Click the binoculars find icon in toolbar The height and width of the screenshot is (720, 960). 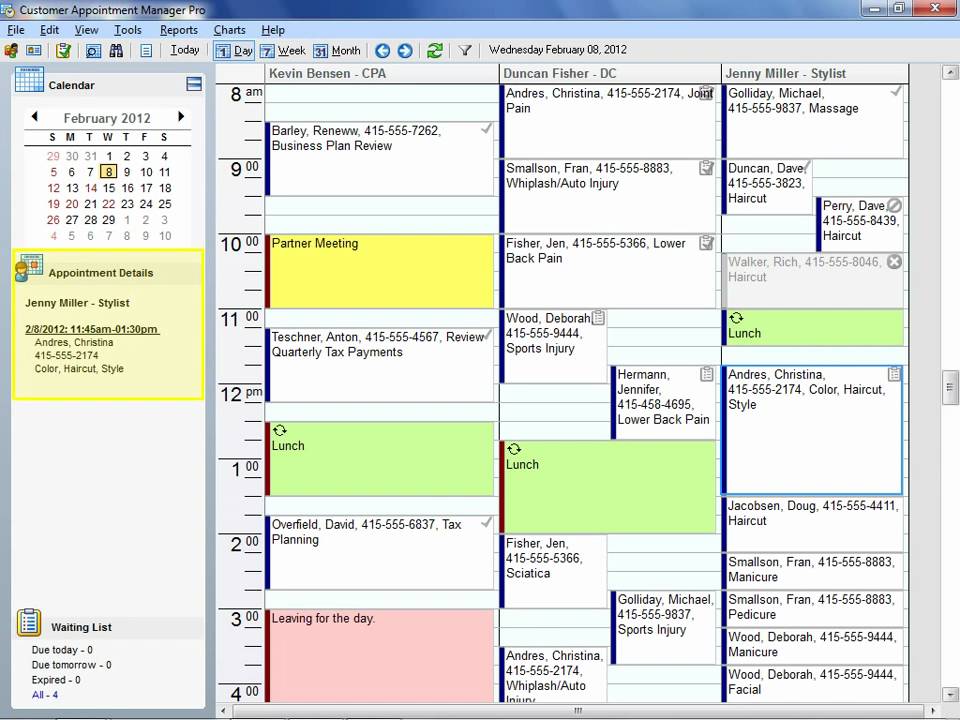116,51
